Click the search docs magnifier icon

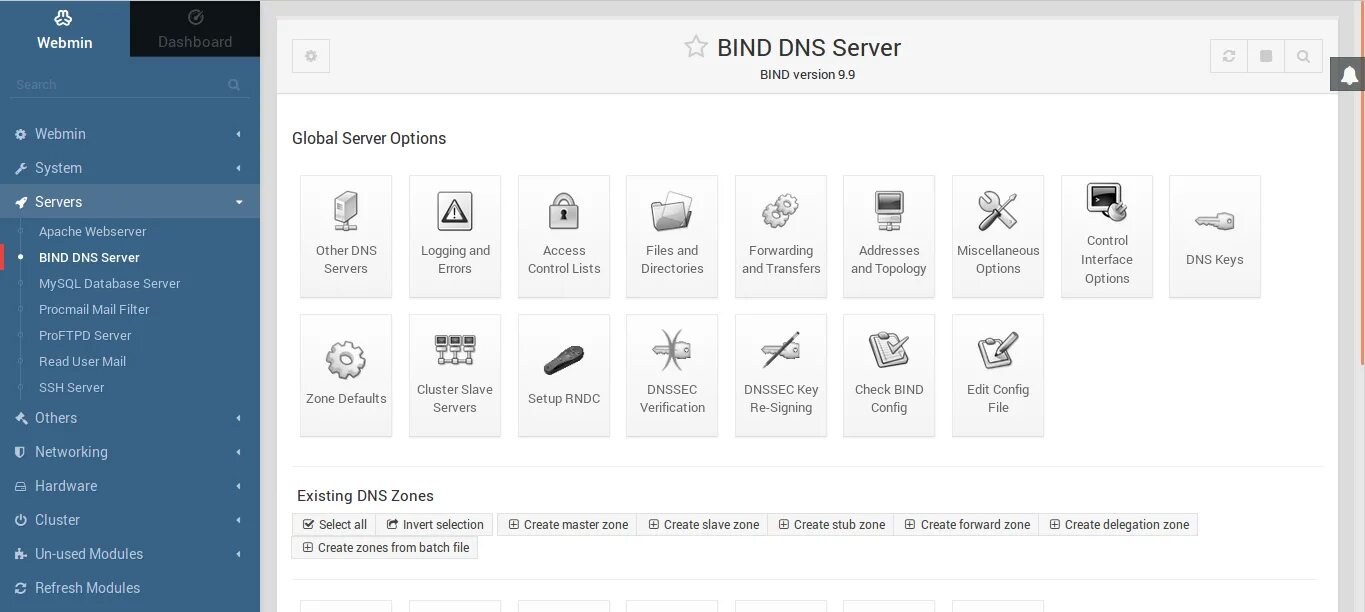coord(1304,56)
